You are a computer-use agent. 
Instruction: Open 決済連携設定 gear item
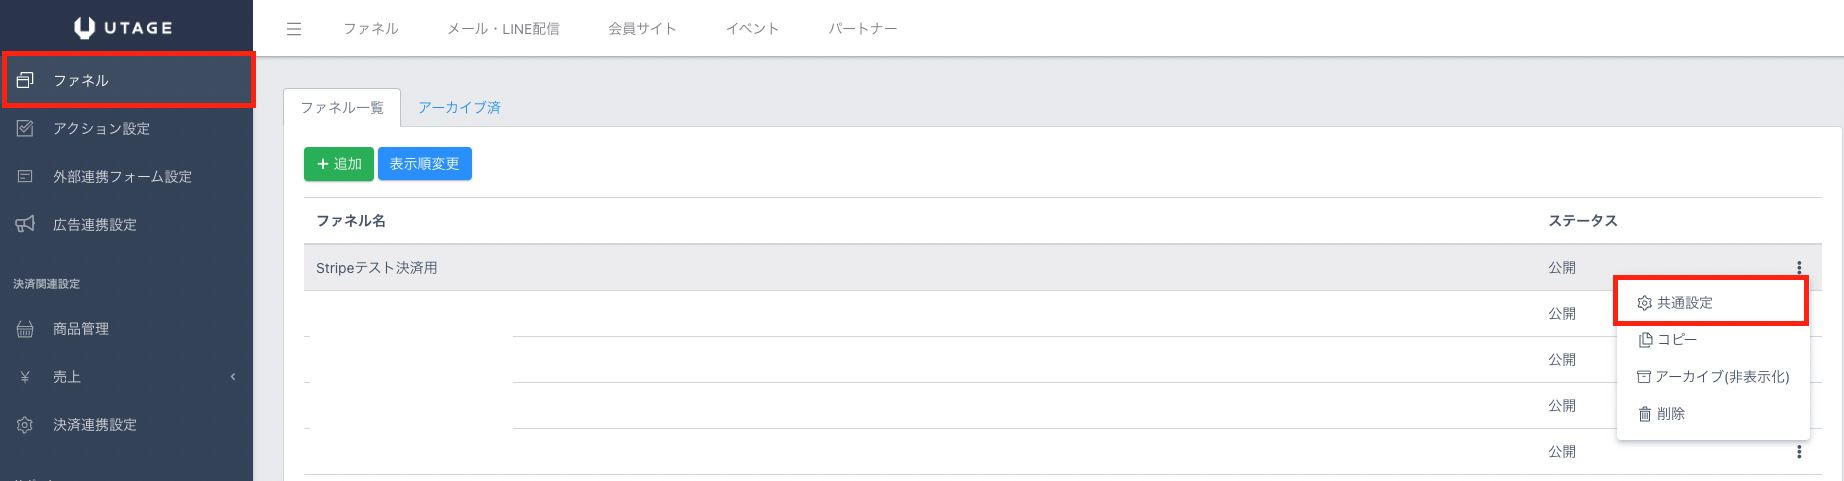click(x=94, y=424)
